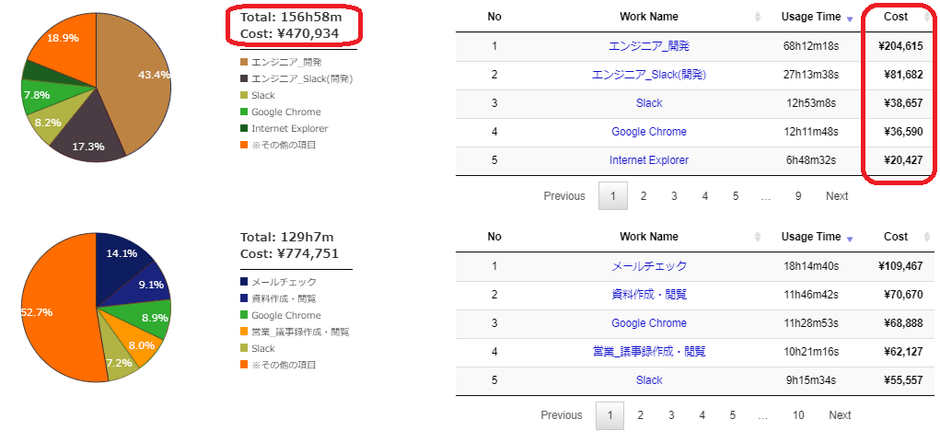Viewport: 940px width, 433px height.
Task: Click the Usage Time sort arrow in lower table
Action: [x=850, y=239]
